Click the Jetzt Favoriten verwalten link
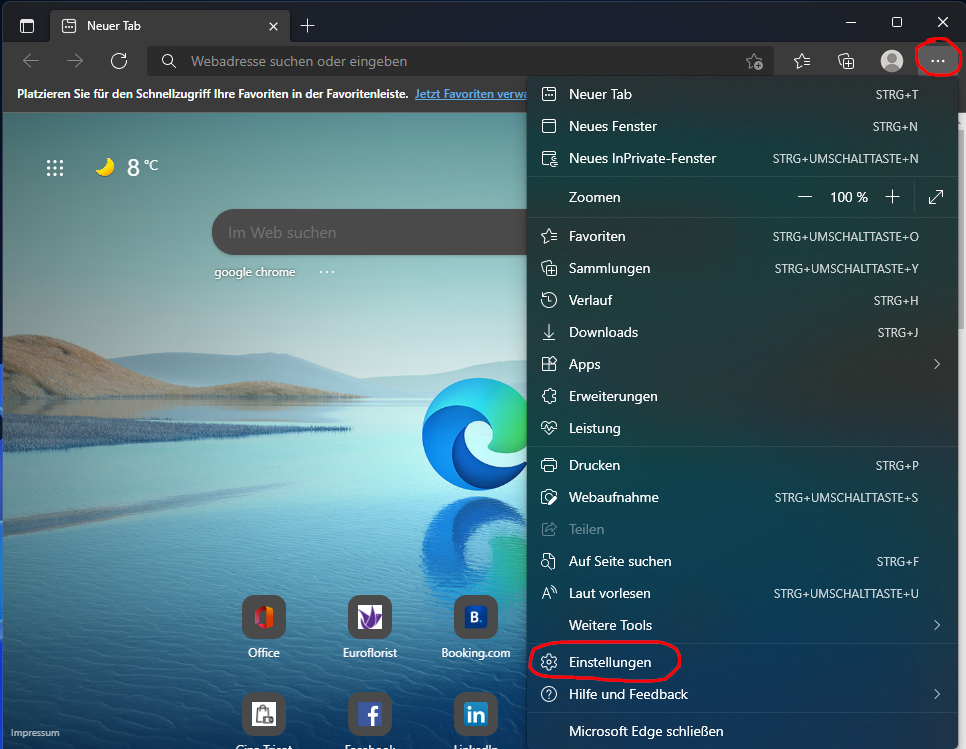This screenshot has height=749, width=966. point(470,93)
